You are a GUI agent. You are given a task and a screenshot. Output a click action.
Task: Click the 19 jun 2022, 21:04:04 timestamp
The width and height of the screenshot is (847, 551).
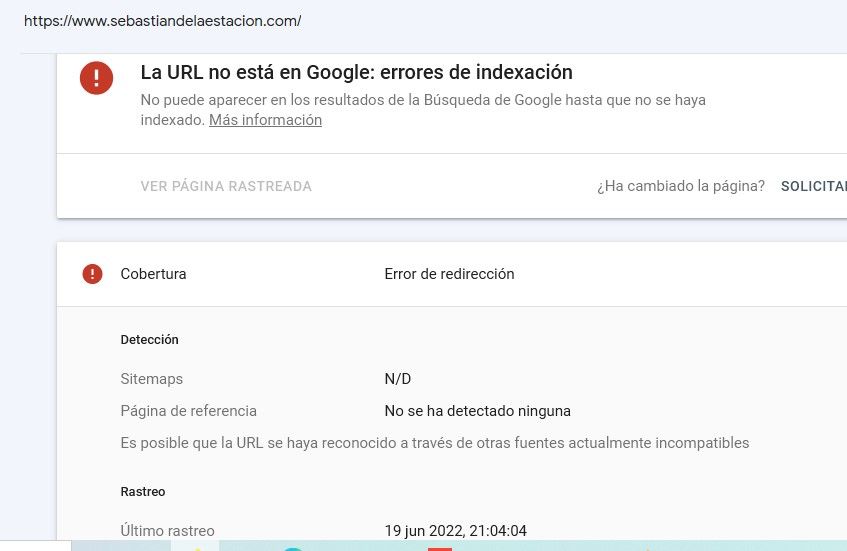(455, 531)
